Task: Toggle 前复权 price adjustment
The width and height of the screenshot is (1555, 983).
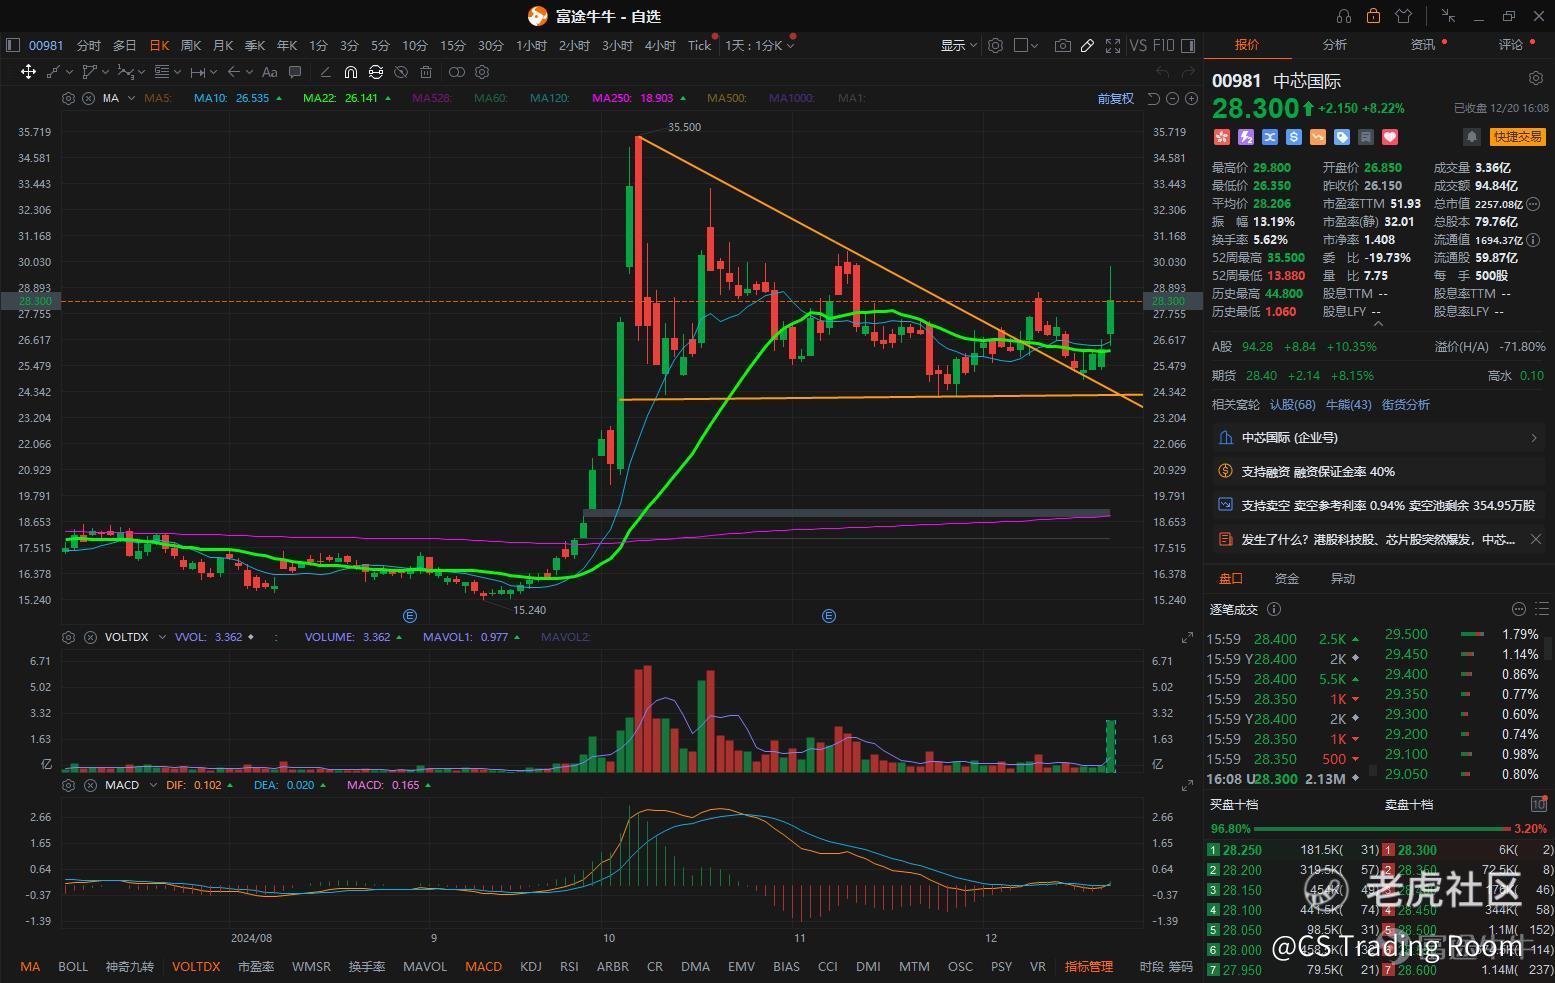Action: pos(1115,98)
